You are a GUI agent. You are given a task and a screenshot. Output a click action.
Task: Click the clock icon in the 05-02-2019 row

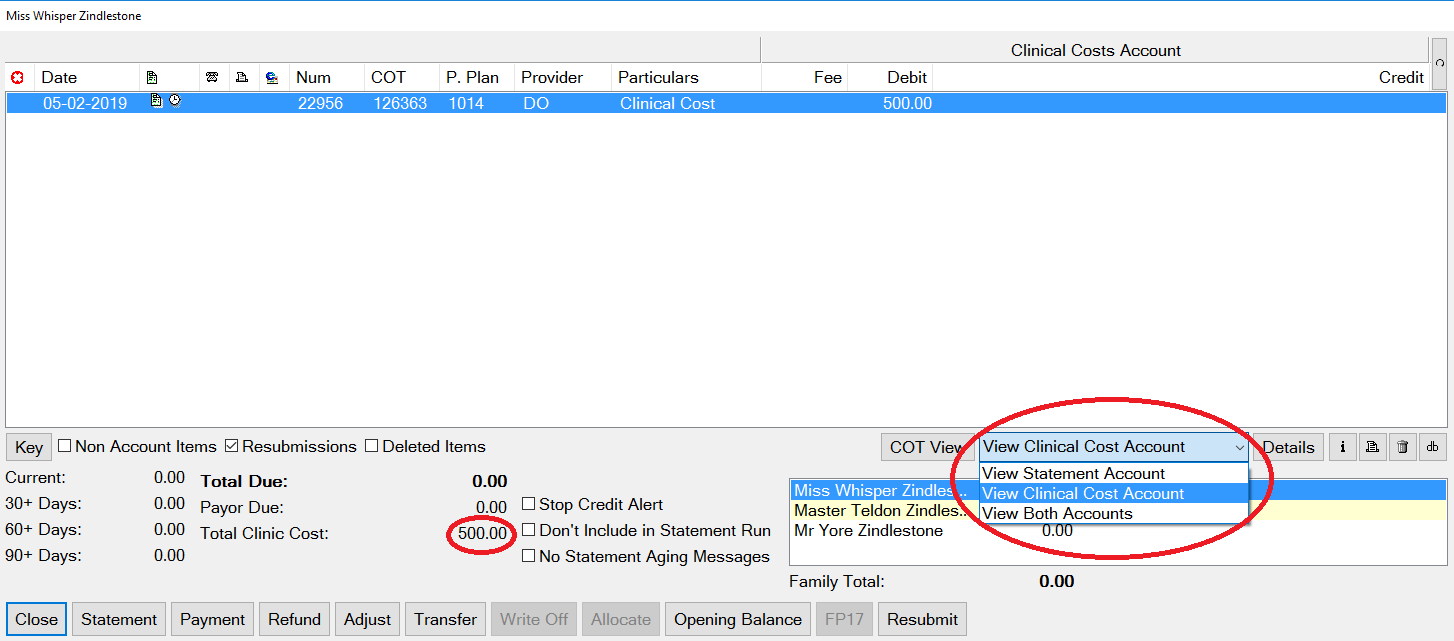coord(174,101)
